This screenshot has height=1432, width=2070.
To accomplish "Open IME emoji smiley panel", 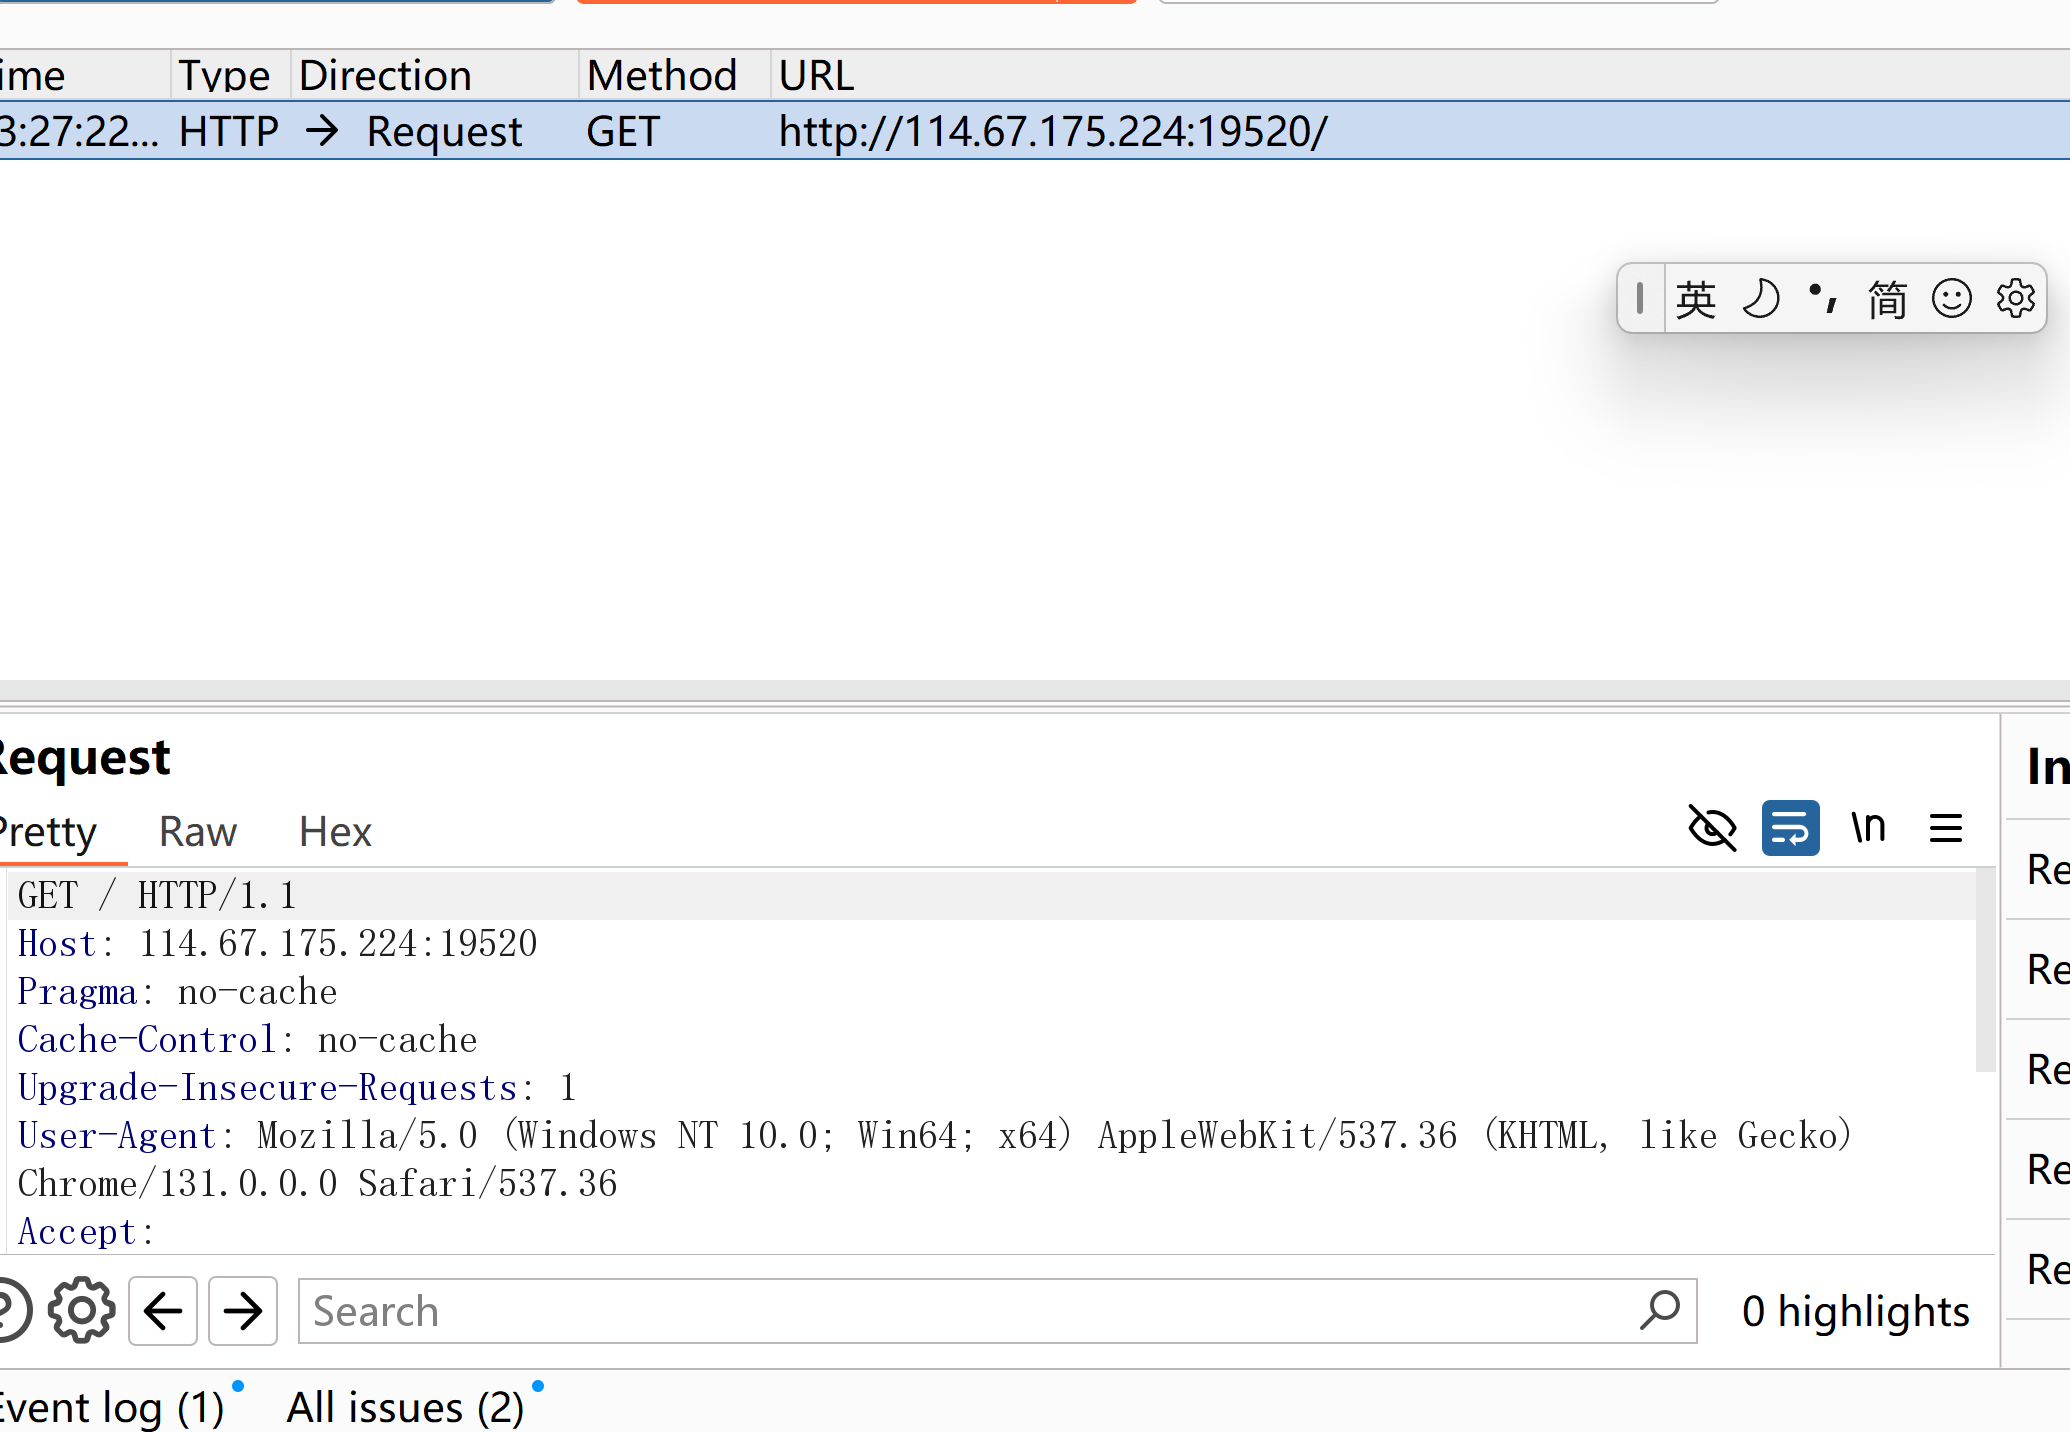I will coord(1951,299).
